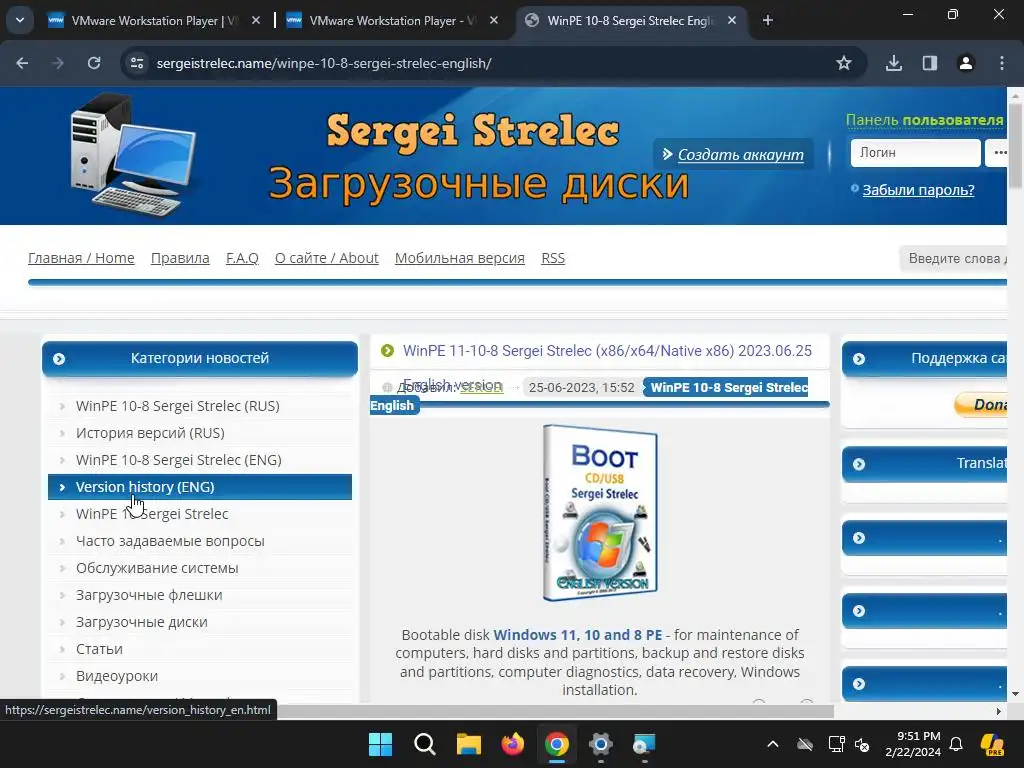Collapse the Категории новостей panel arrow

59,359
